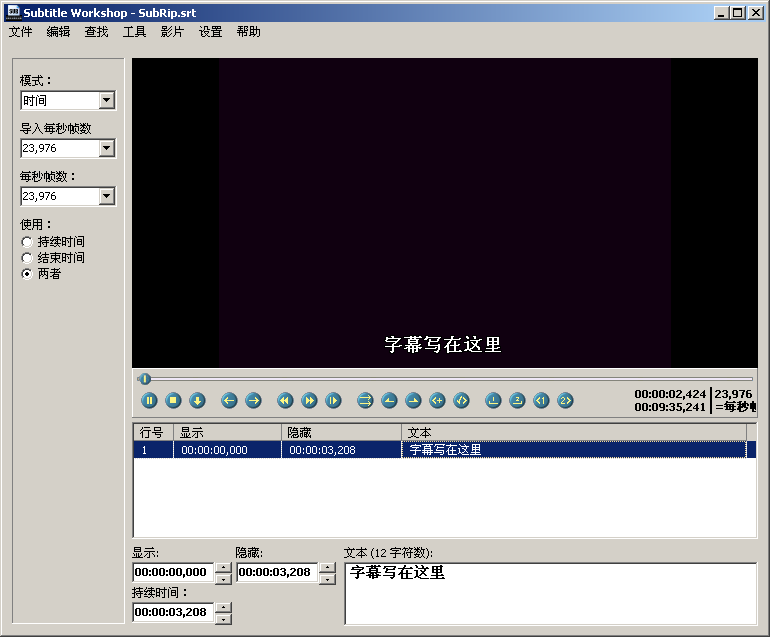Open the 查找 menu

point(96,32)
